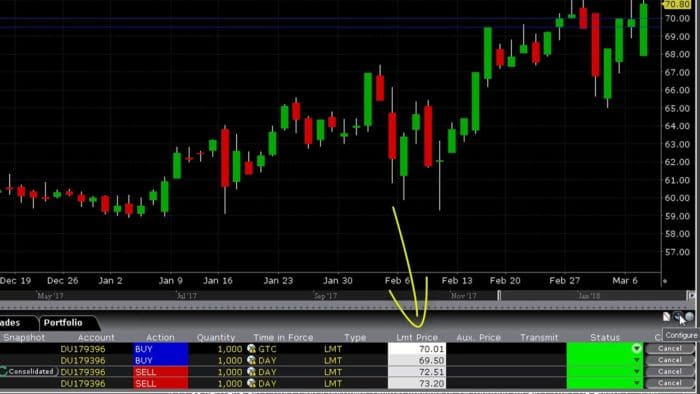The image size is (700, 394).
Task: Click the Type column header
Action: point(355,337)
